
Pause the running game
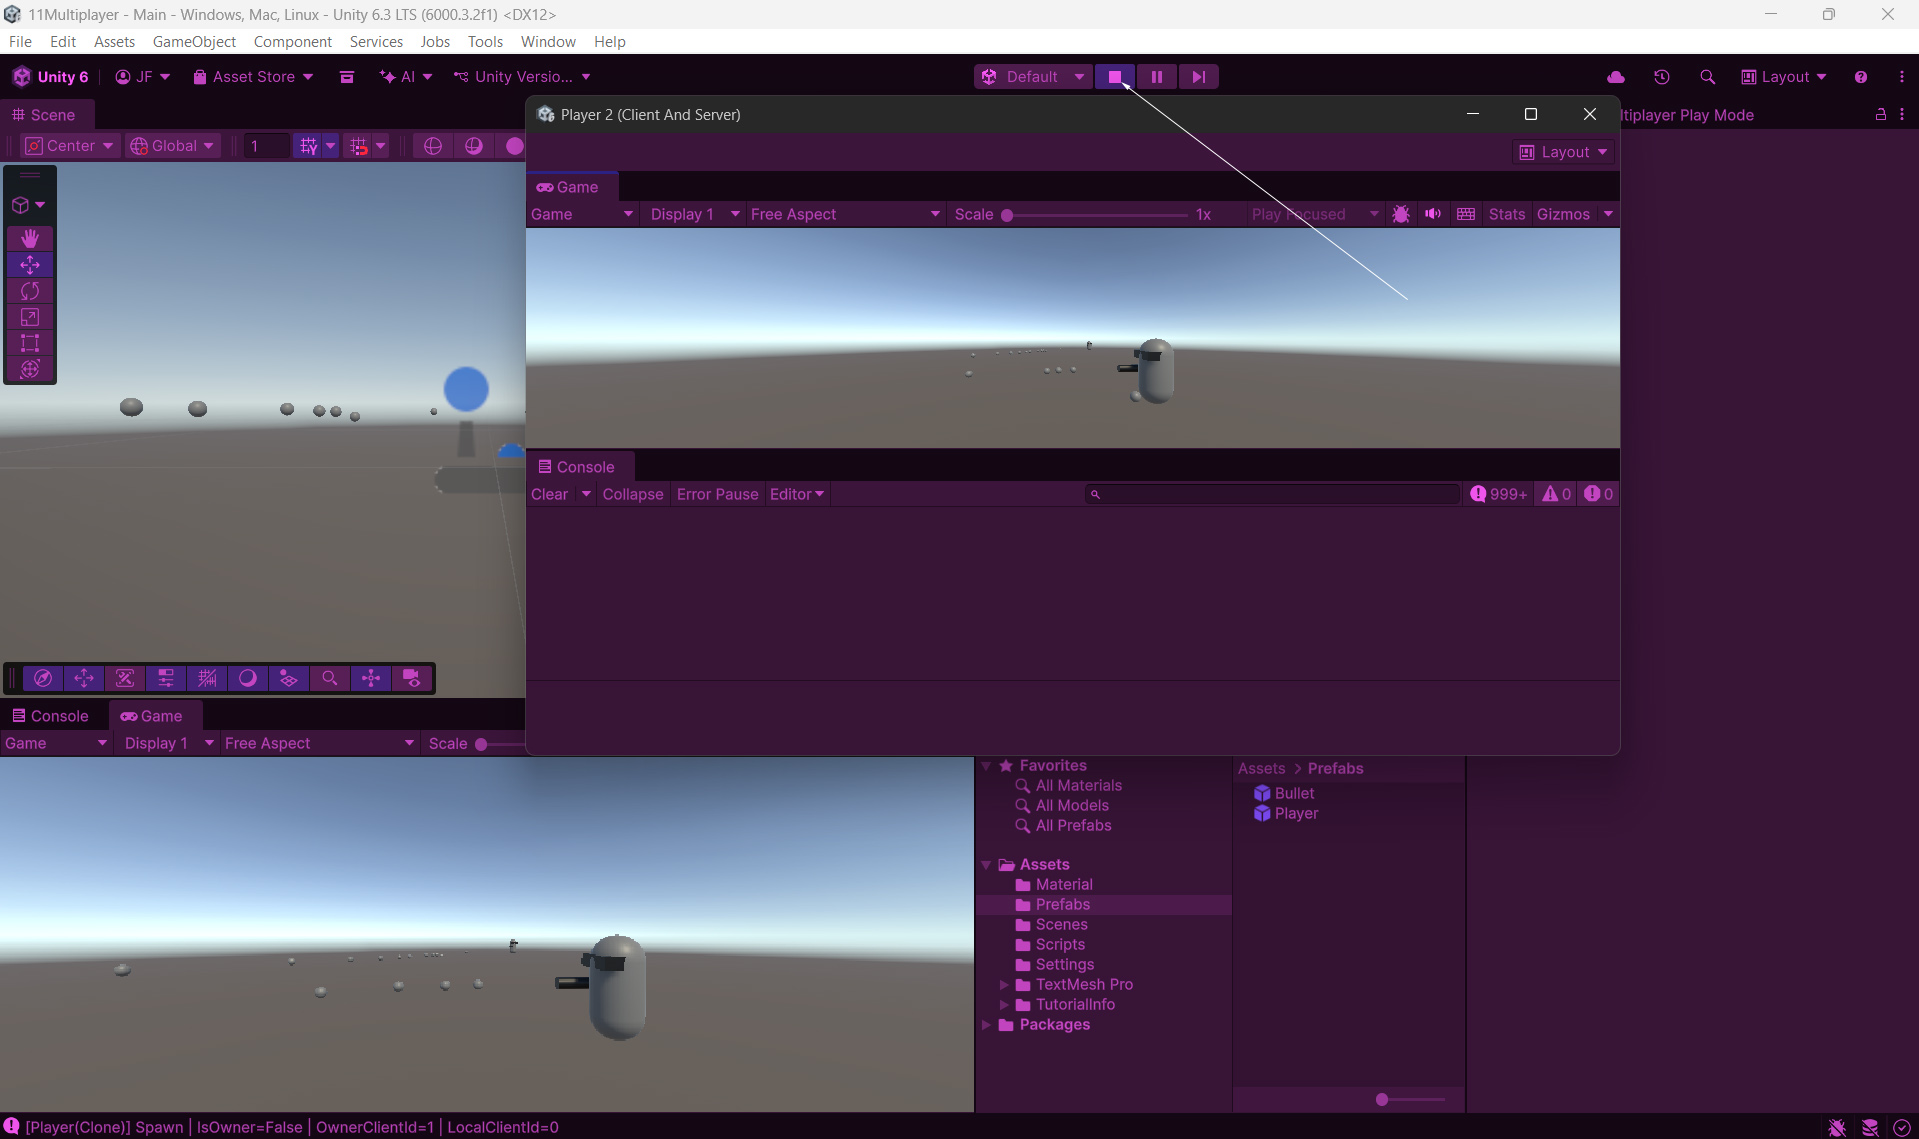point(1156,77)
